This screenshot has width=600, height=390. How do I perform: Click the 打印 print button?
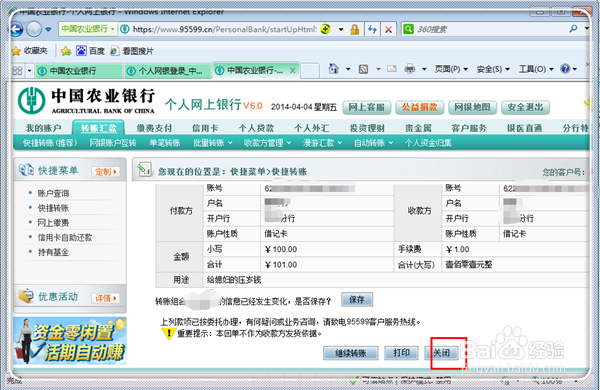[x=401, y=352]
